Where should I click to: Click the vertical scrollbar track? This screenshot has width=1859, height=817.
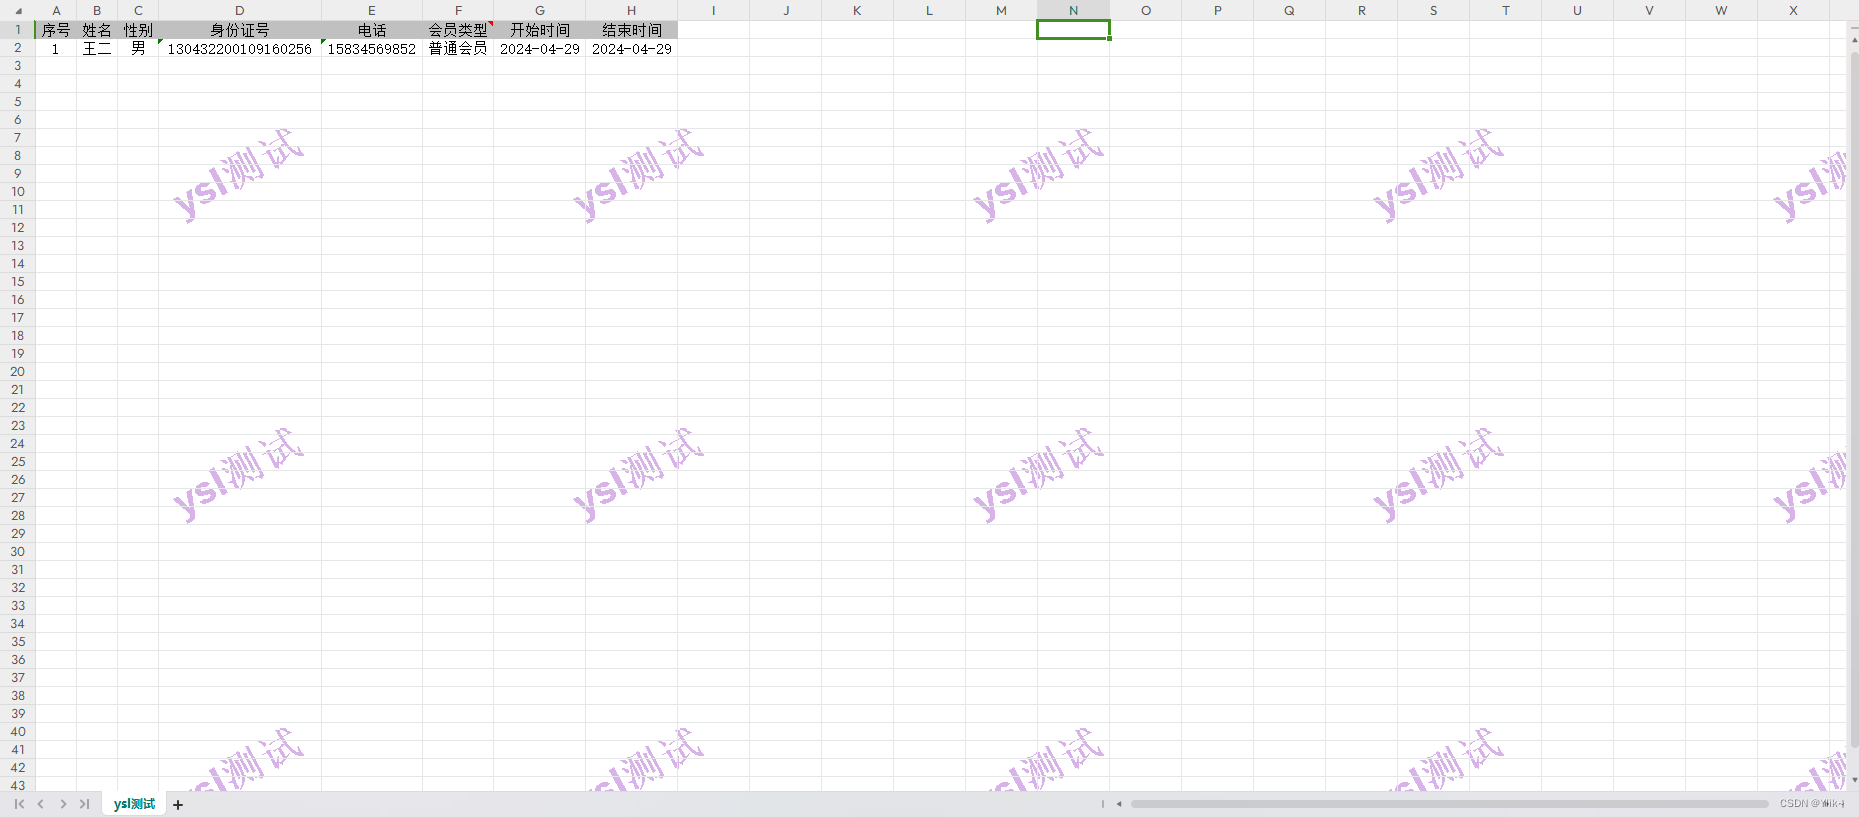(1854, 400)
